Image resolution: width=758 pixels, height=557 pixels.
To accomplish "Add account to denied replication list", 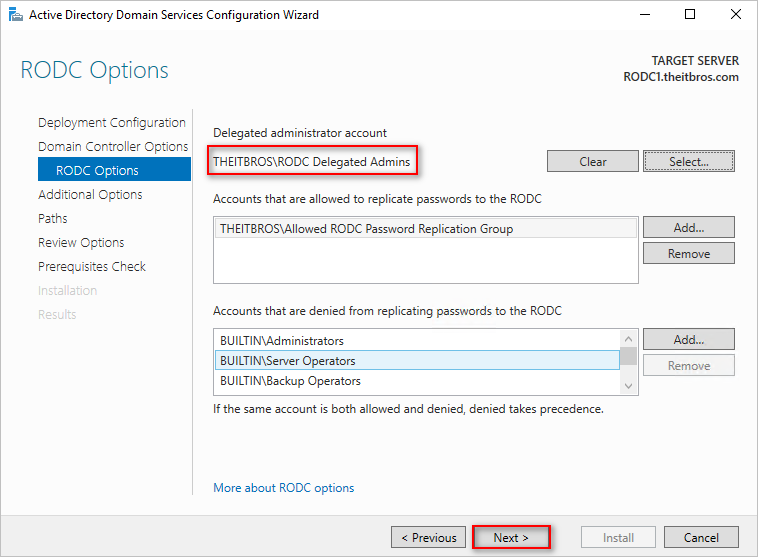I will coord(689,339).
